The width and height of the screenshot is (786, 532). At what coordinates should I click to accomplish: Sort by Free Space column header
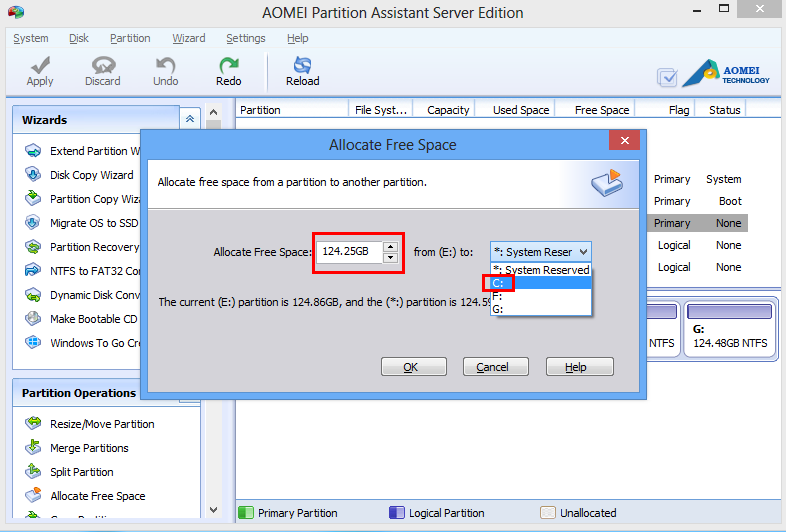click(595, 110)
